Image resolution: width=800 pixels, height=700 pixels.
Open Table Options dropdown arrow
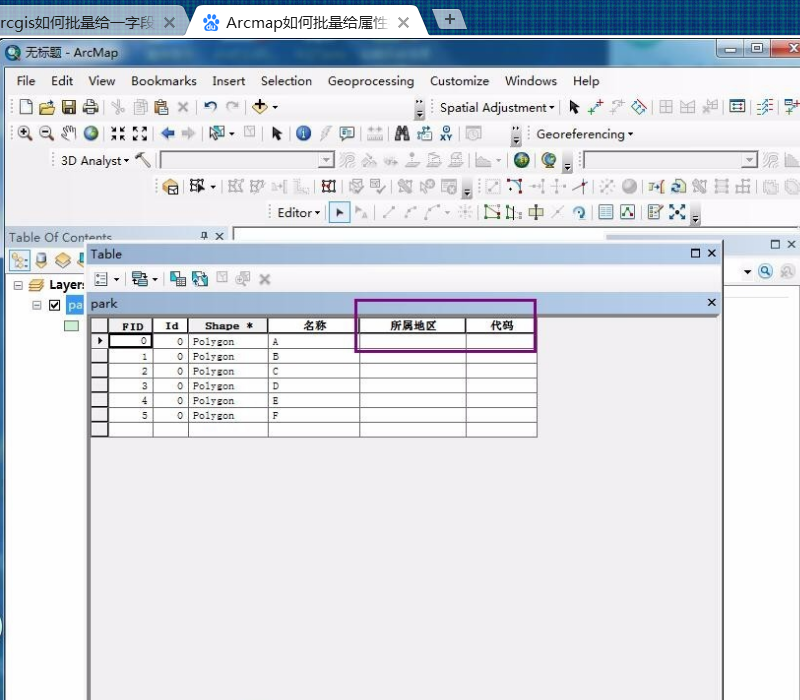pos(116,279)
